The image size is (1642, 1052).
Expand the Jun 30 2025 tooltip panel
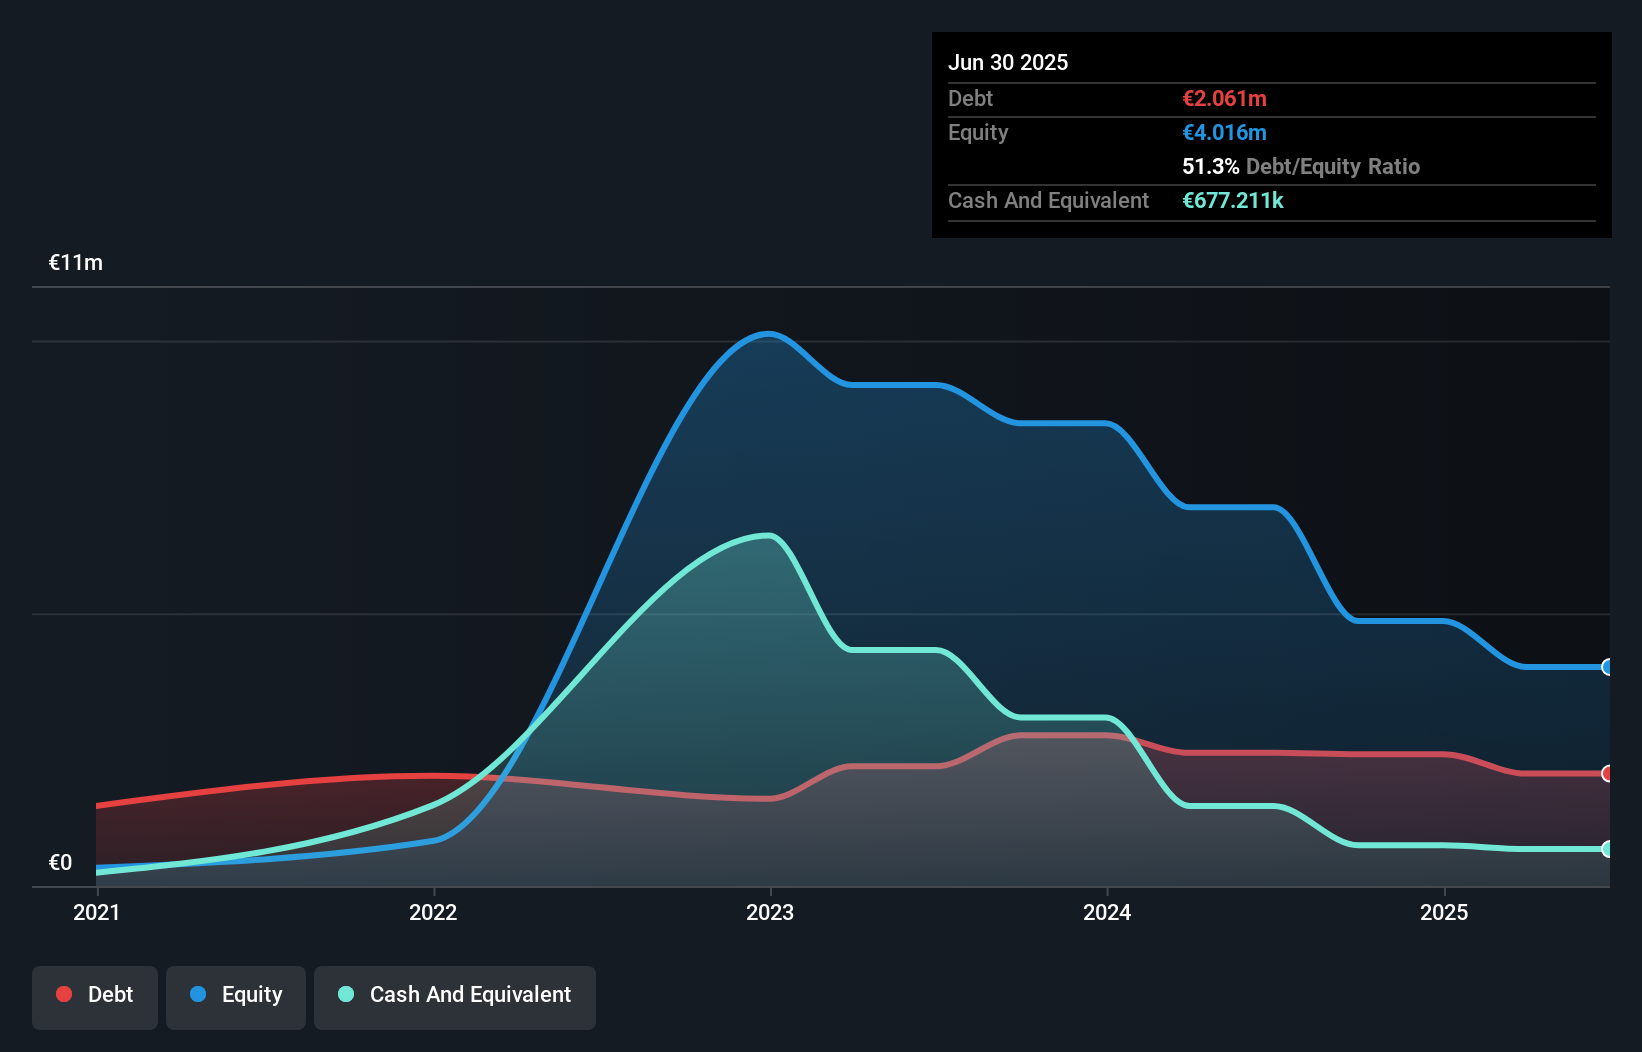click(1009, 62)
